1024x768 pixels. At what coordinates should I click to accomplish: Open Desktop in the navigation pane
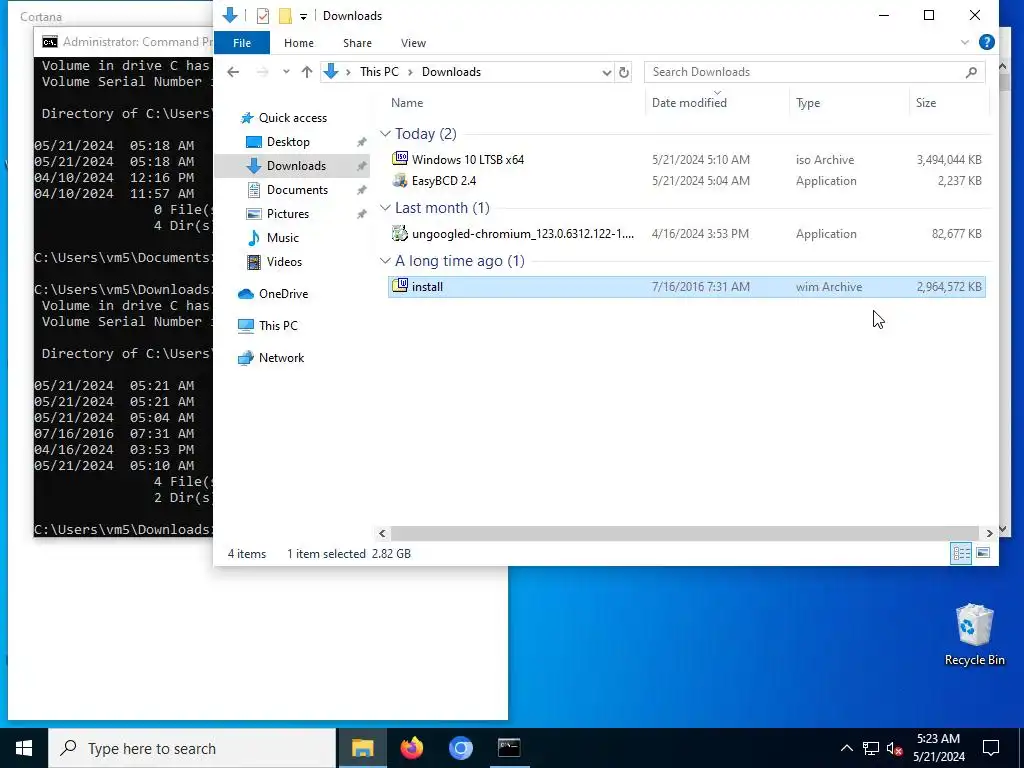(x=288, y=142)
